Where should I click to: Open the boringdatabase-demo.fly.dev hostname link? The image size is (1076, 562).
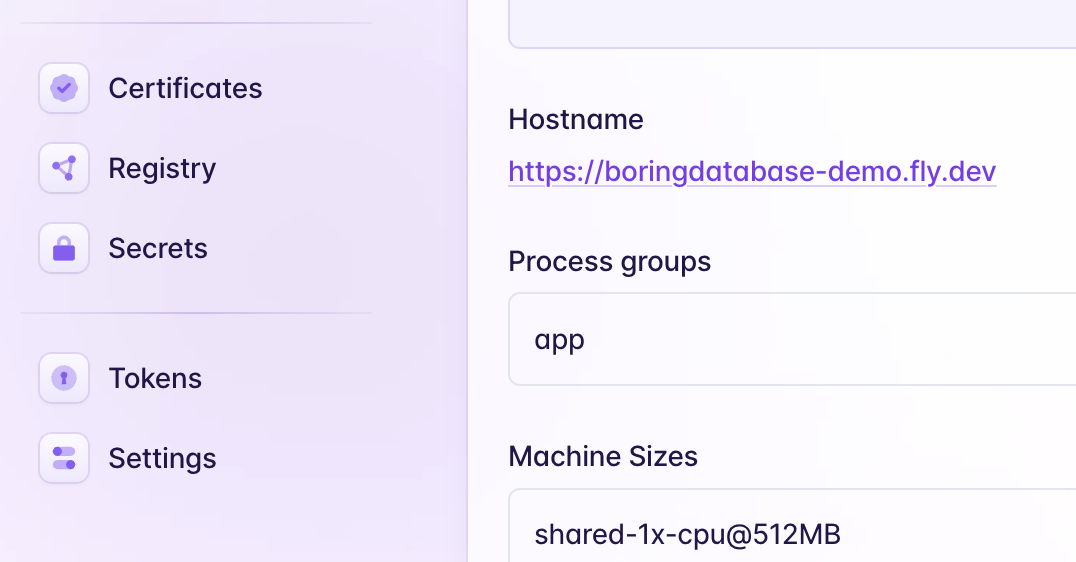(752, 172)
